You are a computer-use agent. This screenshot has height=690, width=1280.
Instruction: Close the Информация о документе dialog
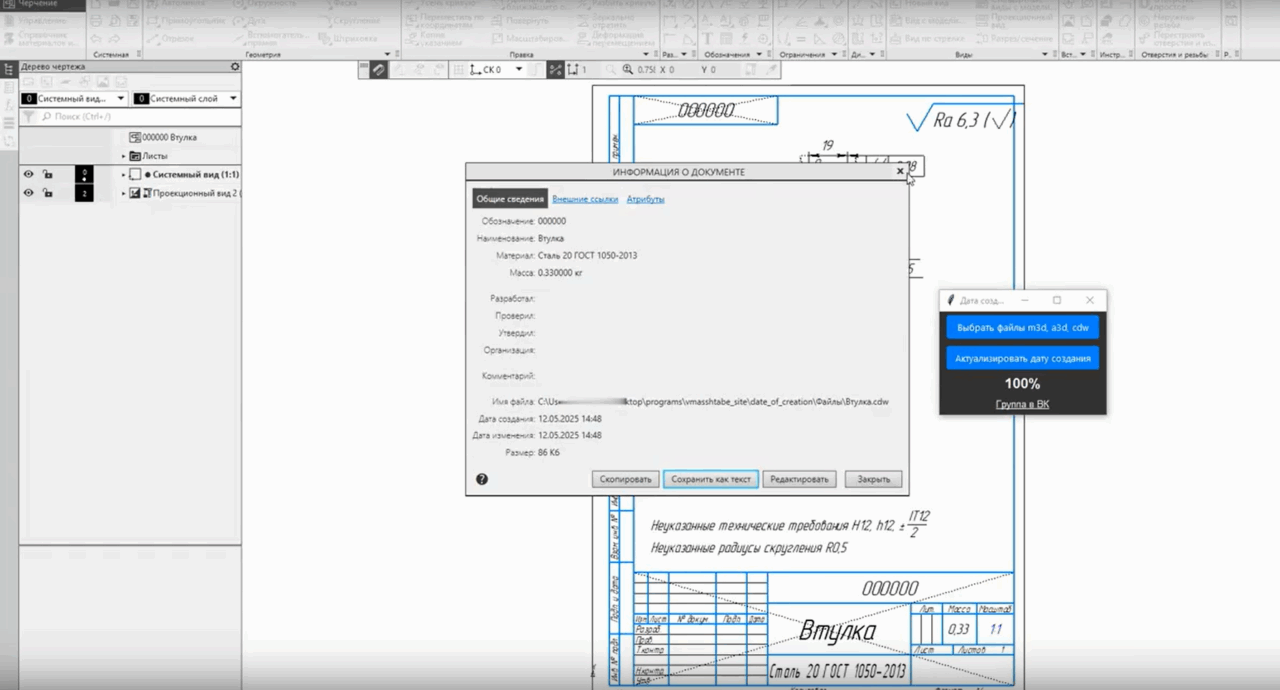pyautogui.click(x=900, y=171)
